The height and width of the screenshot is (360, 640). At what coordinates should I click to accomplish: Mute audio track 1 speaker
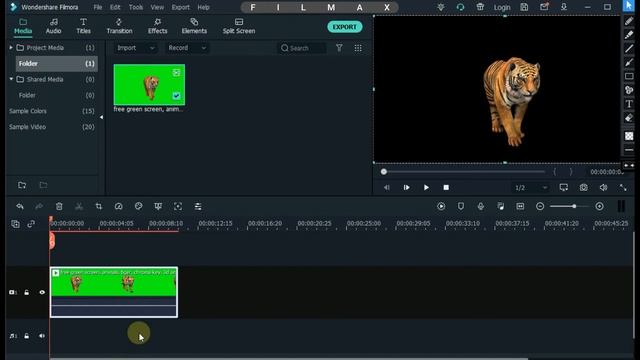pyautogui.click(x=42, y=336)
